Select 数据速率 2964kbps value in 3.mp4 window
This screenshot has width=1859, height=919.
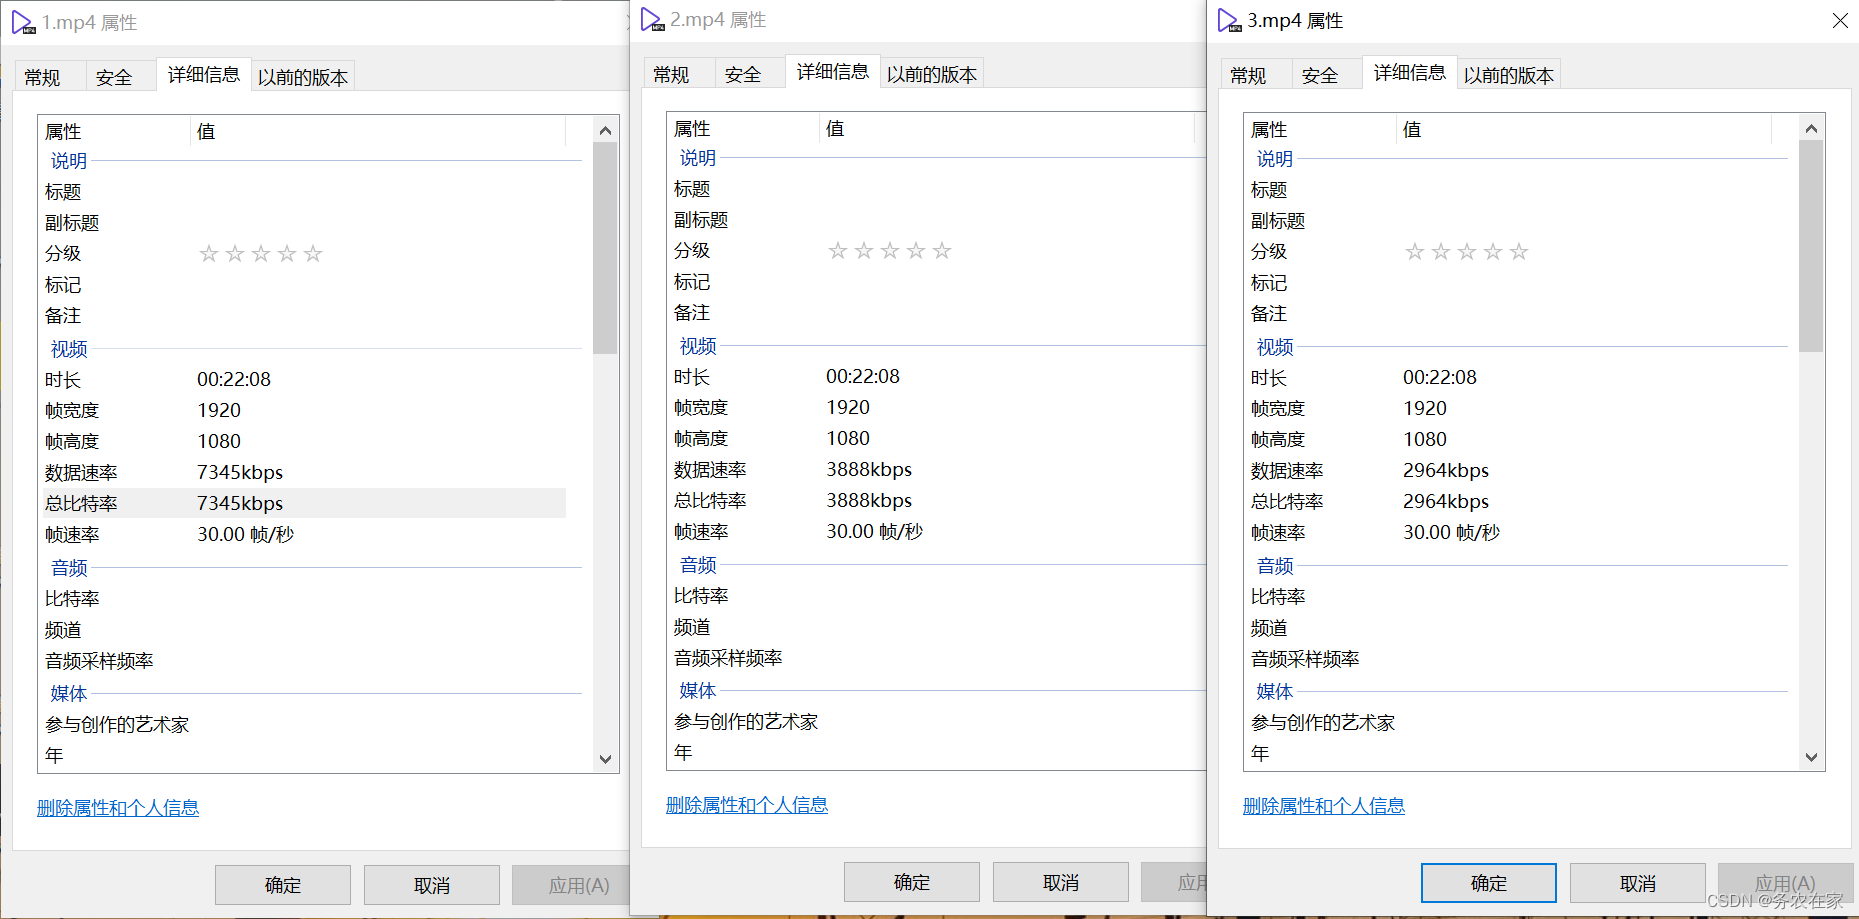coord(1446,470)
